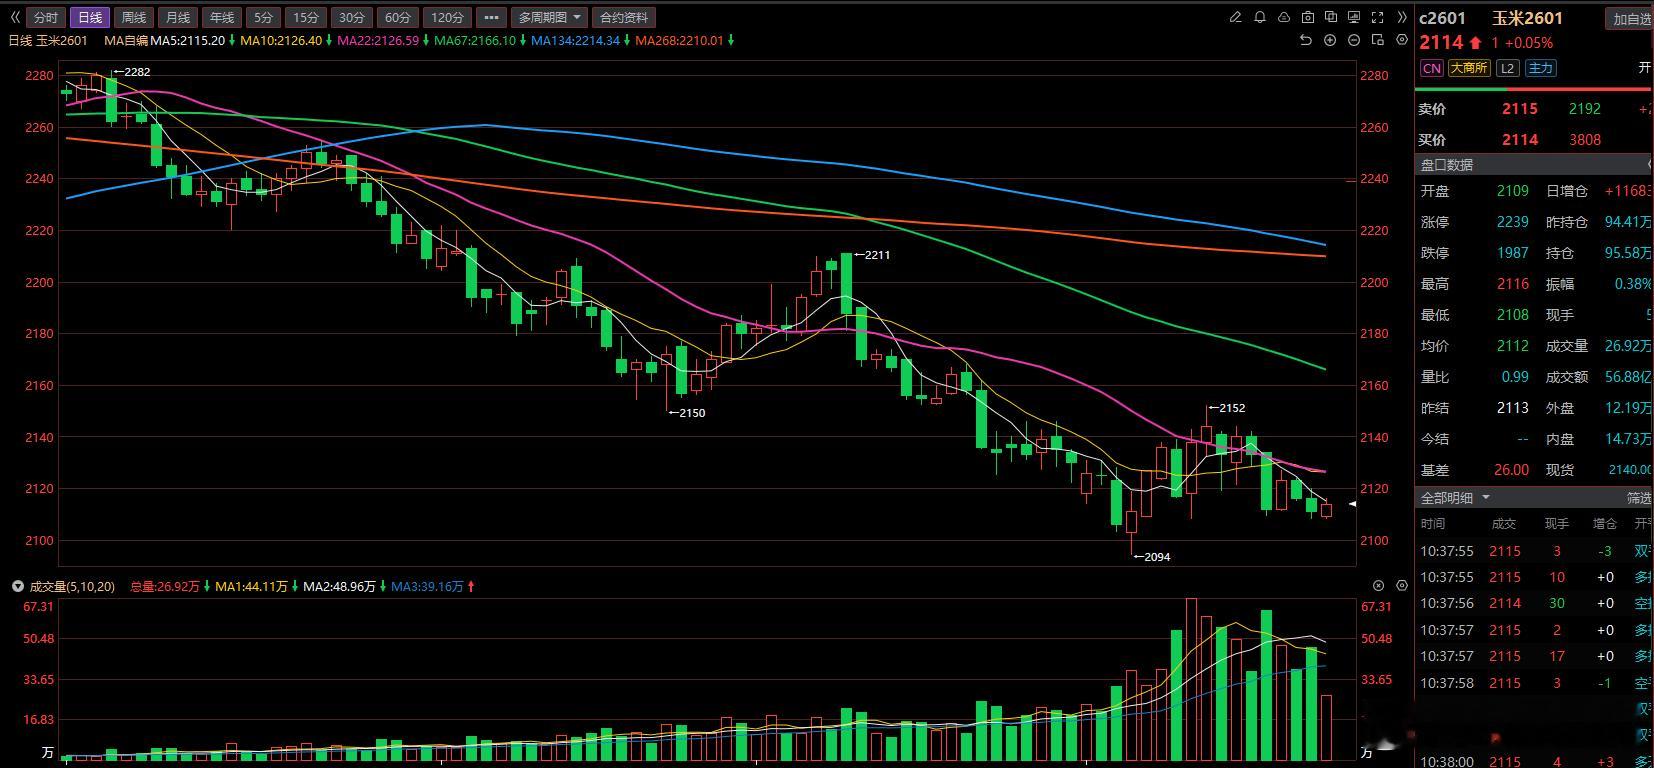Click the 卖价 2115 ask price
The image size is (1654, 768).
click(1519, 109)
